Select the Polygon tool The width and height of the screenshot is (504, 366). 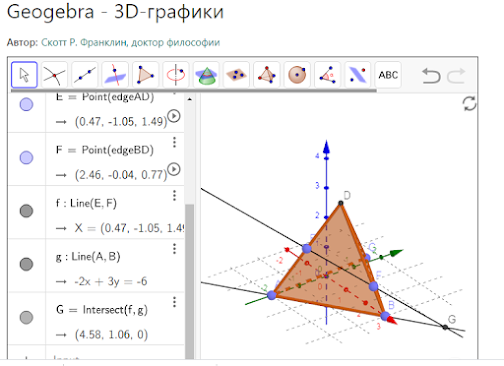[145, 75]
